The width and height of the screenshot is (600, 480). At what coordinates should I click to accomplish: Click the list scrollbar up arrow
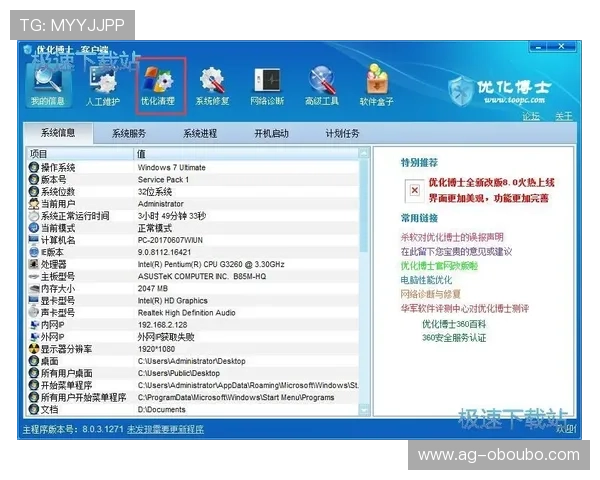364,154
